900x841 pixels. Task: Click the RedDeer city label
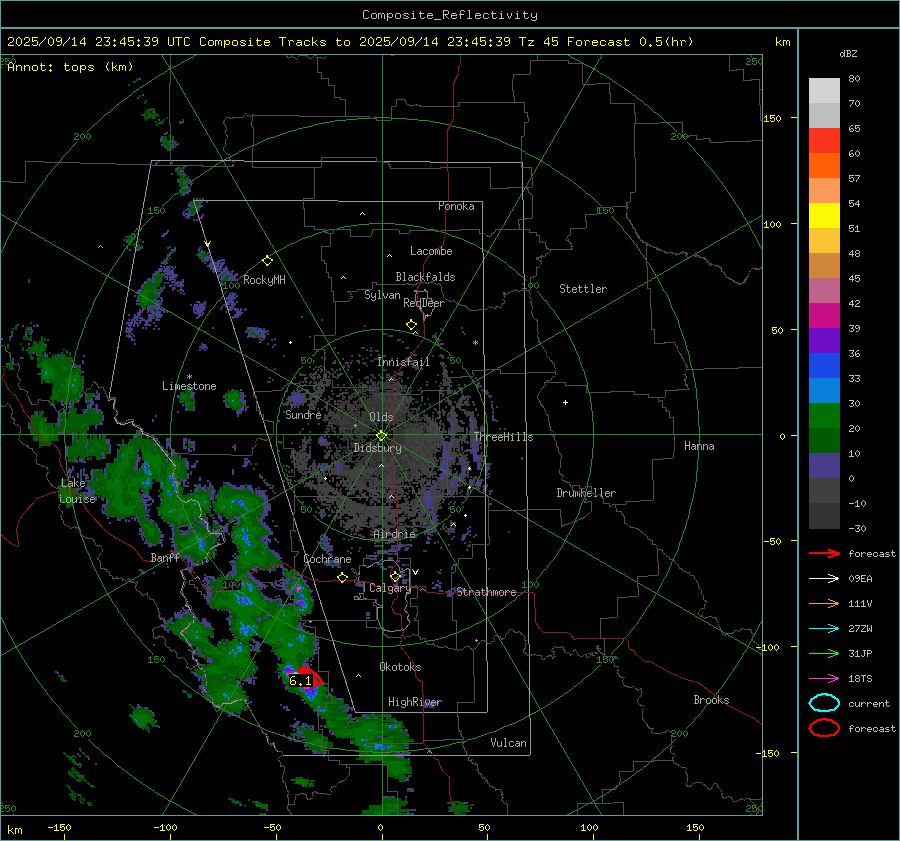click(x=424, y=303)
